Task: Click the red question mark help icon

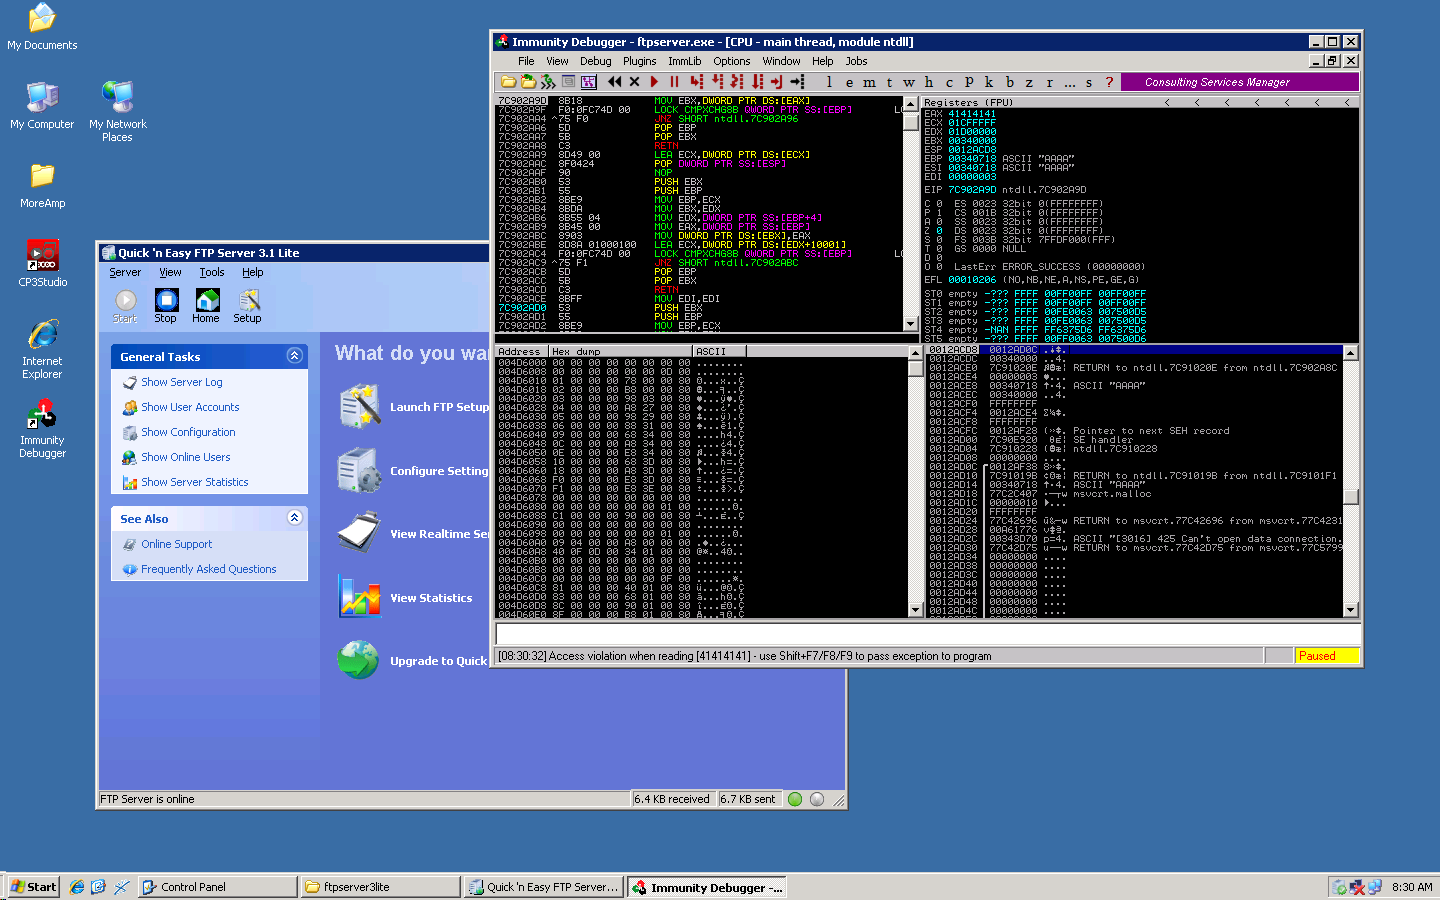Action: pyautogui.click(x=1109, y=82)
